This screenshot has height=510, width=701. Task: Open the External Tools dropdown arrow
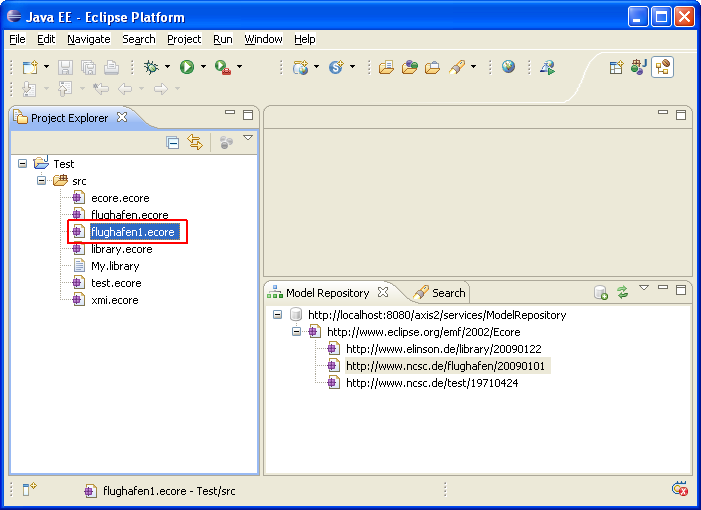240,67
